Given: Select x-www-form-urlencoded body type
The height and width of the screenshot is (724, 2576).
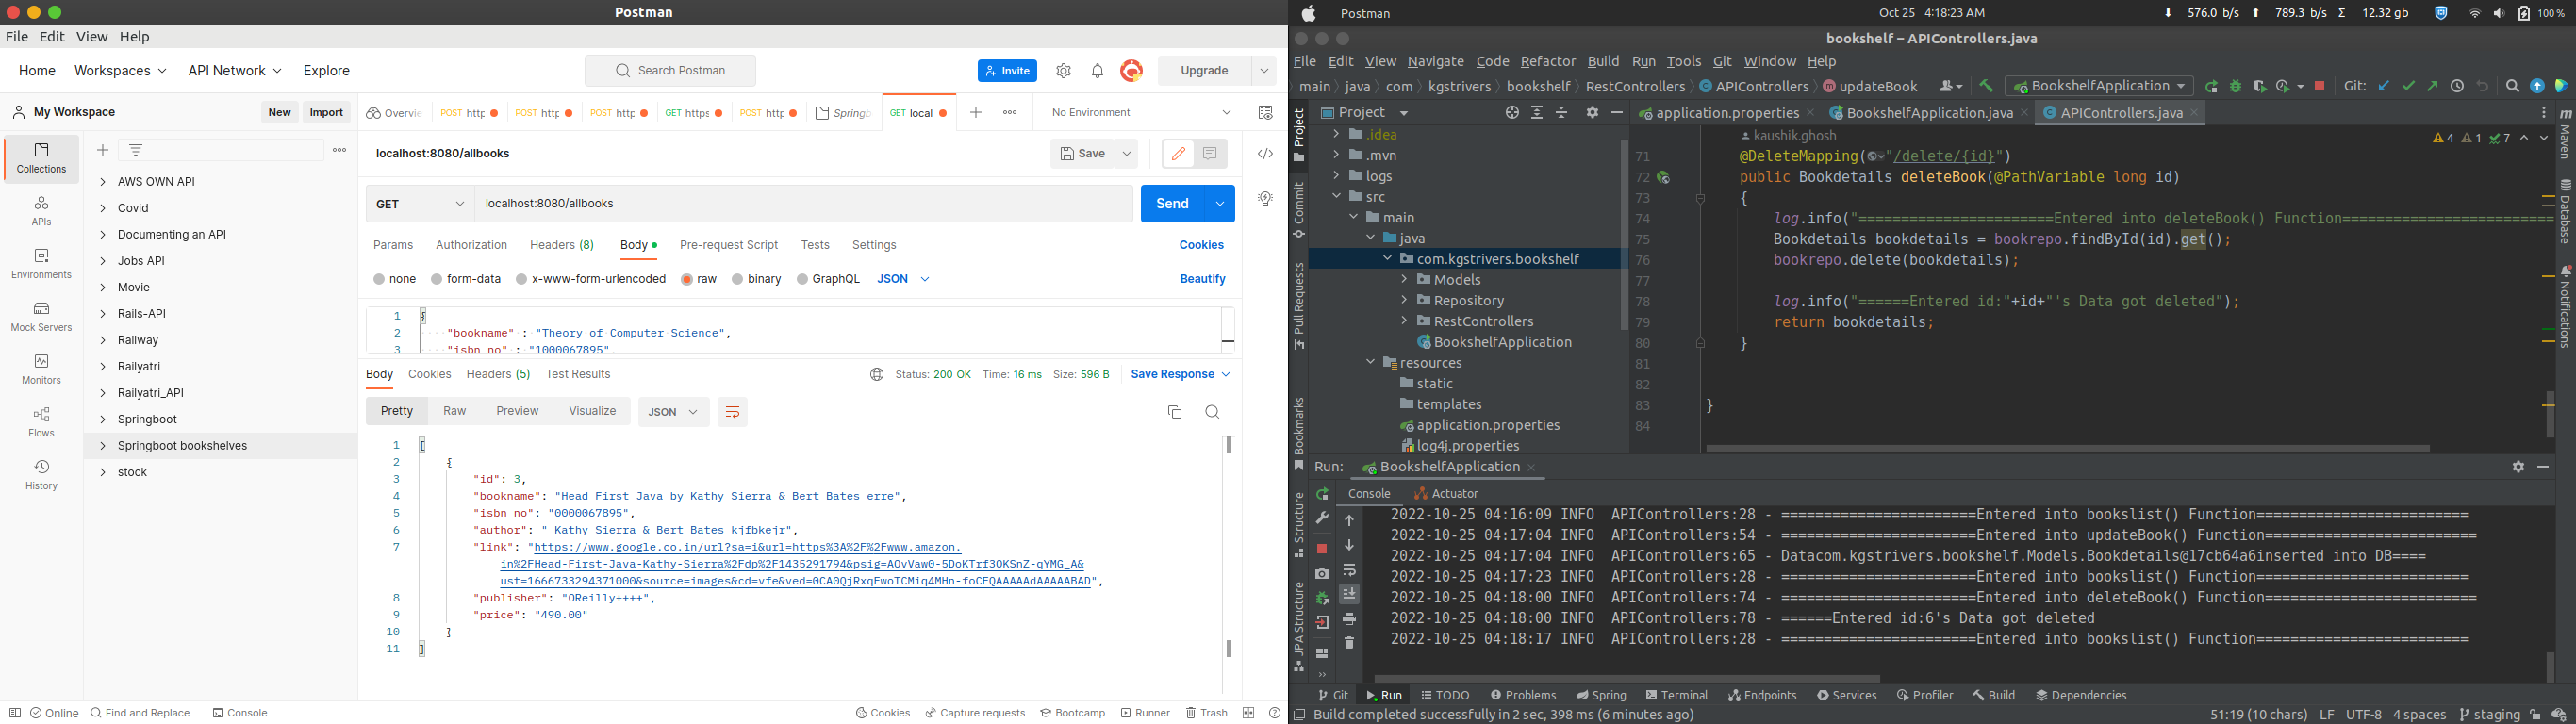Looking at the screenshot, I should click(x=590, y=279).
